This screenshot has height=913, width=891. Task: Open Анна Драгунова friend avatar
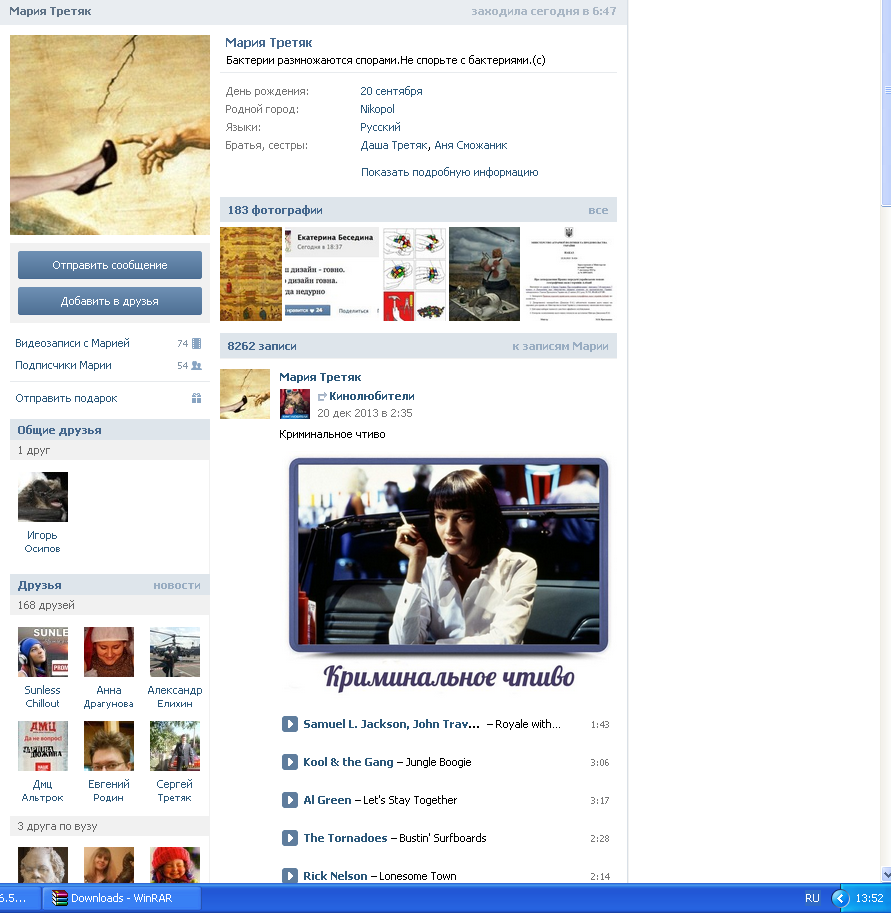point(109,652)
